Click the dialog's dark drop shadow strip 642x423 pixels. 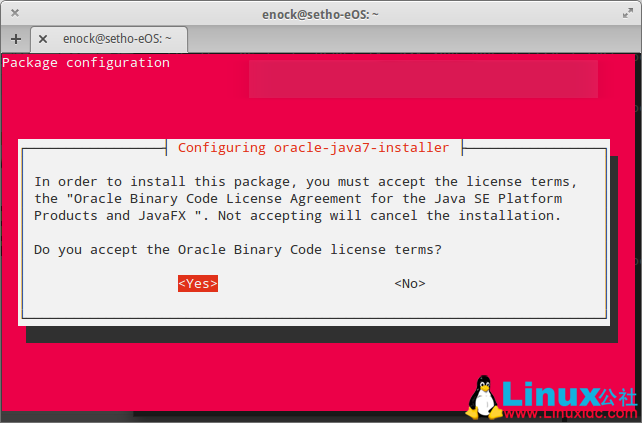click(320, 334)
